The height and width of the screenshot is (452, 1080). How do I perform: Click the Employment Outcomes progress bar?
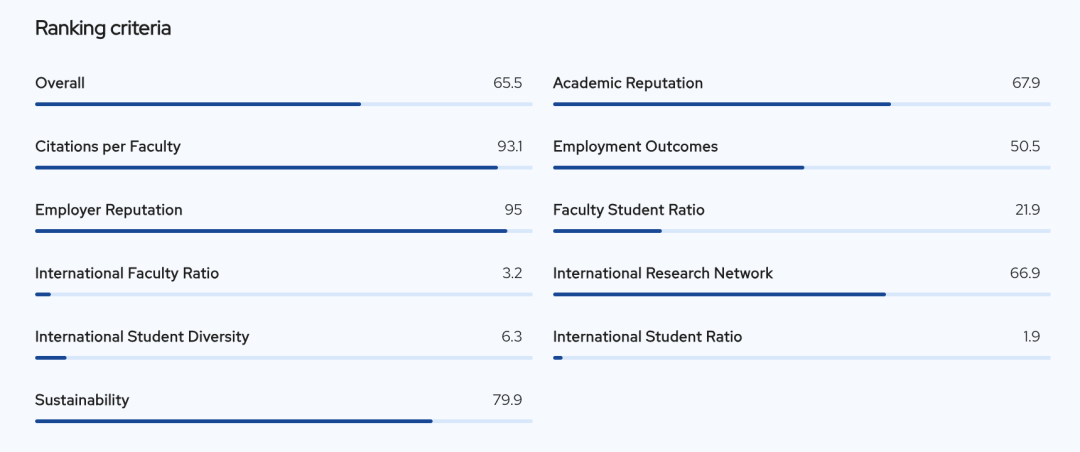click(801, 167)
